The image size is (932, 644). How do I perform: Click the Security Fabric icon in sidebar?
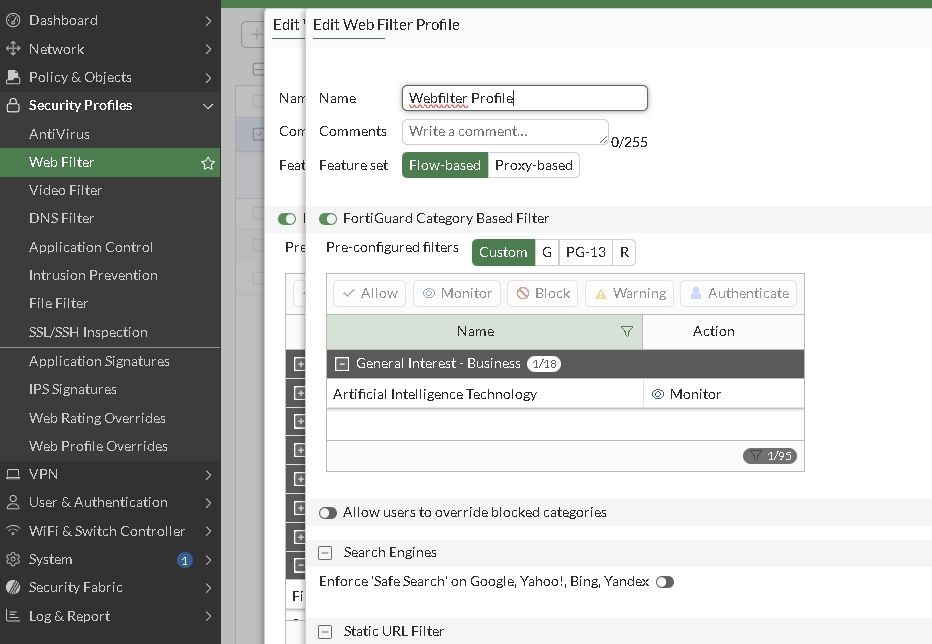(13, 587)
